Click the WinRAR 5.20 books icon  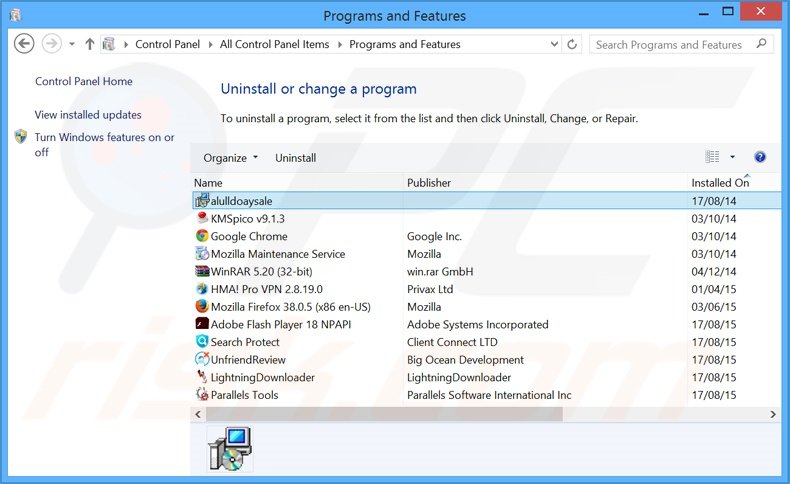tap(202, 271)
